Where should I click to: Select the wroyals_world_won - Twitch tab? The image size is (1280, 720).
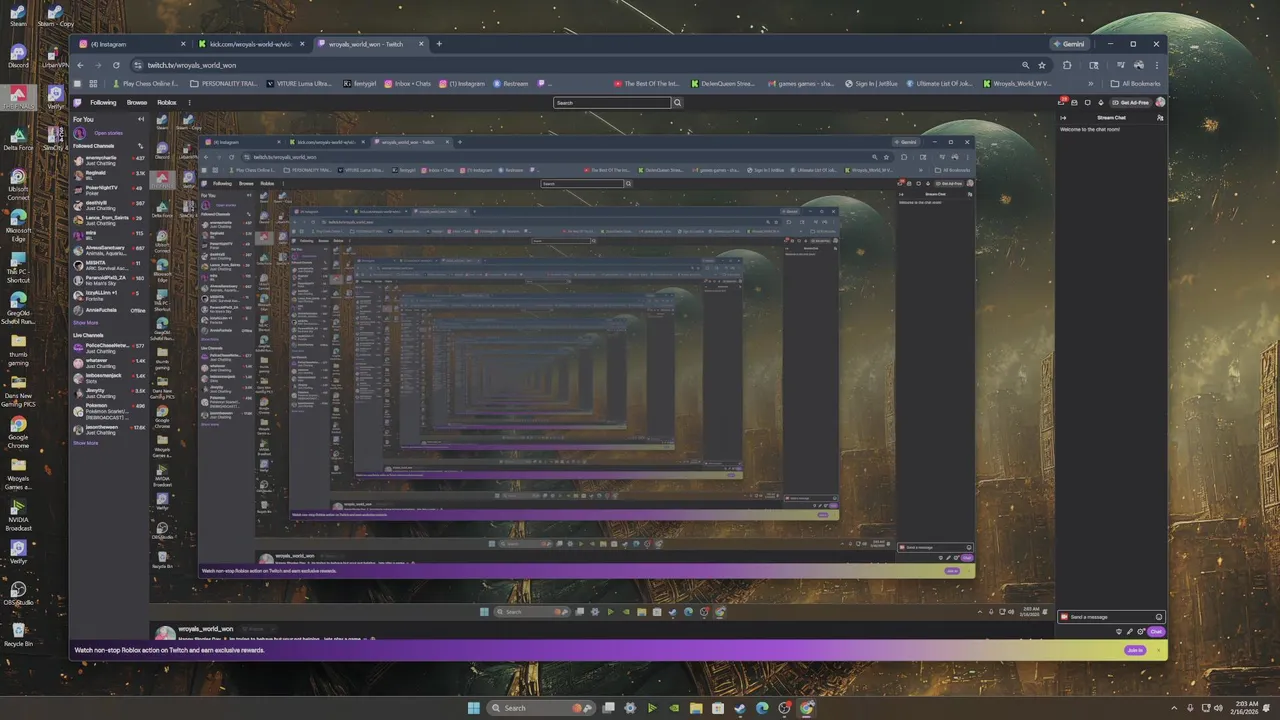pyautogui.click(x=371, y=44)
